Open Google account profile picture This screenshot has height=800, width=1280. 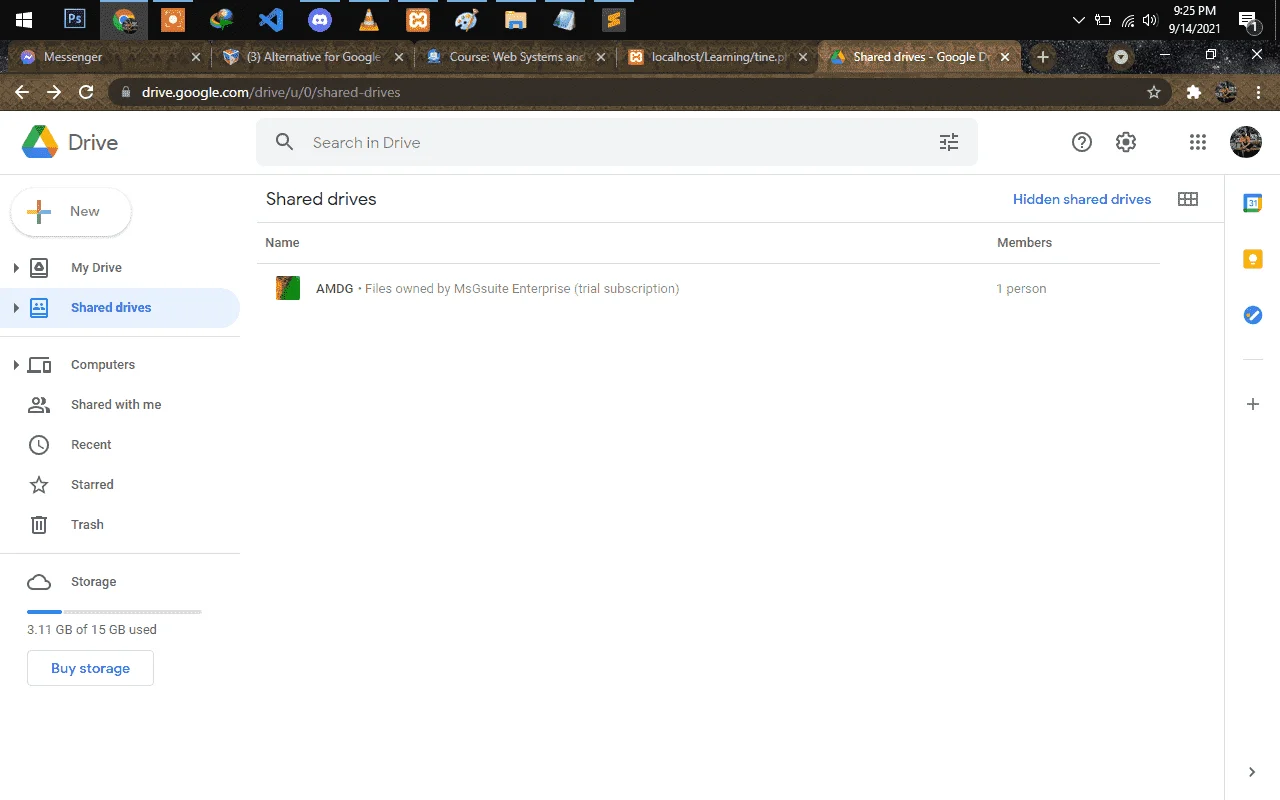point(1246,142)
